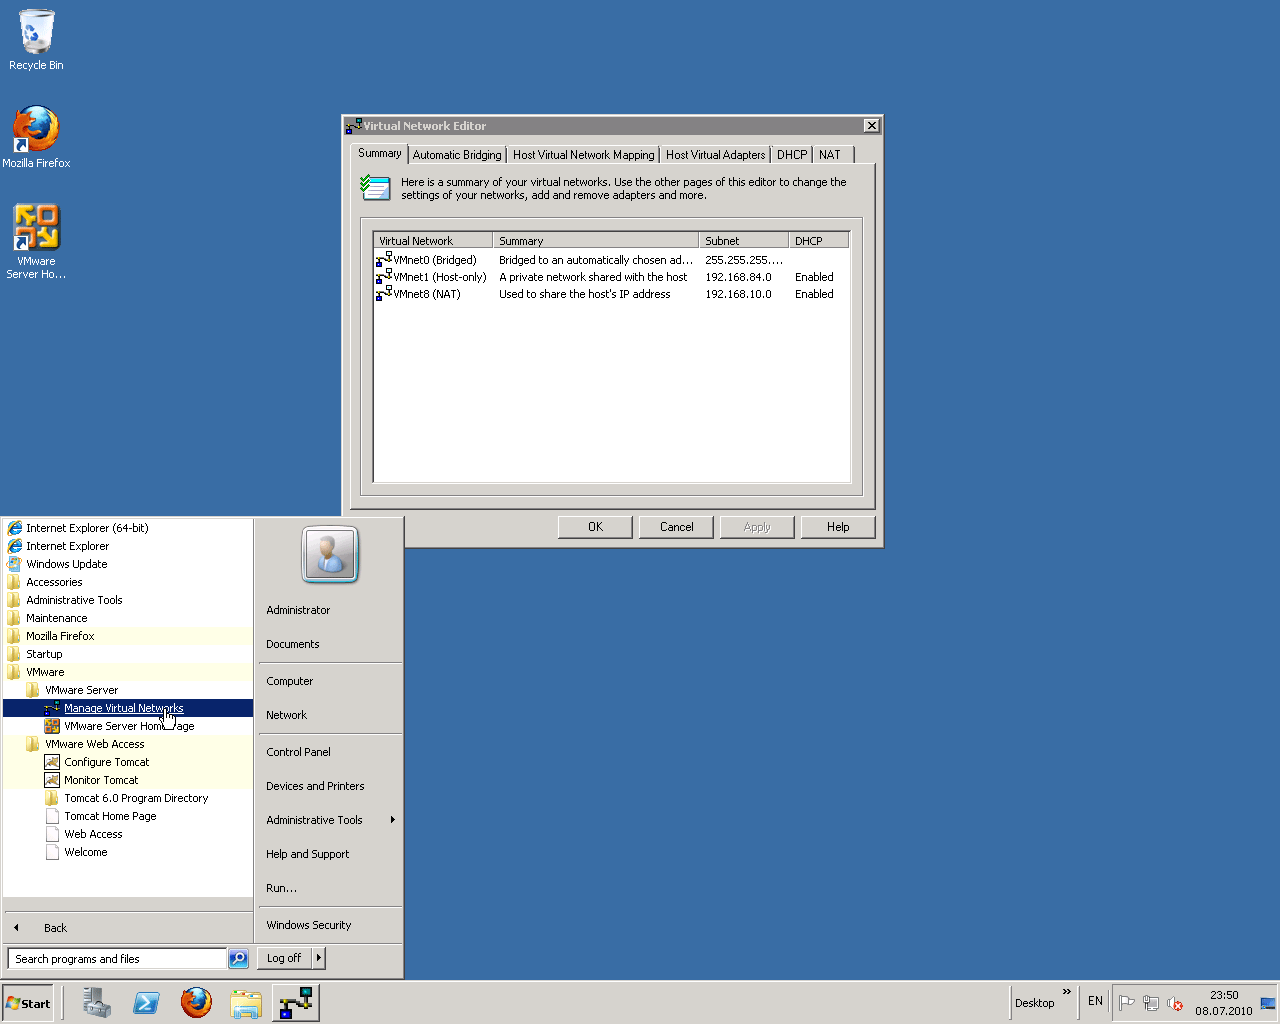This screenshot has width=1280, height=1024.
Task: Expand the Accessories folder
Action: click(x=128, y=582)
